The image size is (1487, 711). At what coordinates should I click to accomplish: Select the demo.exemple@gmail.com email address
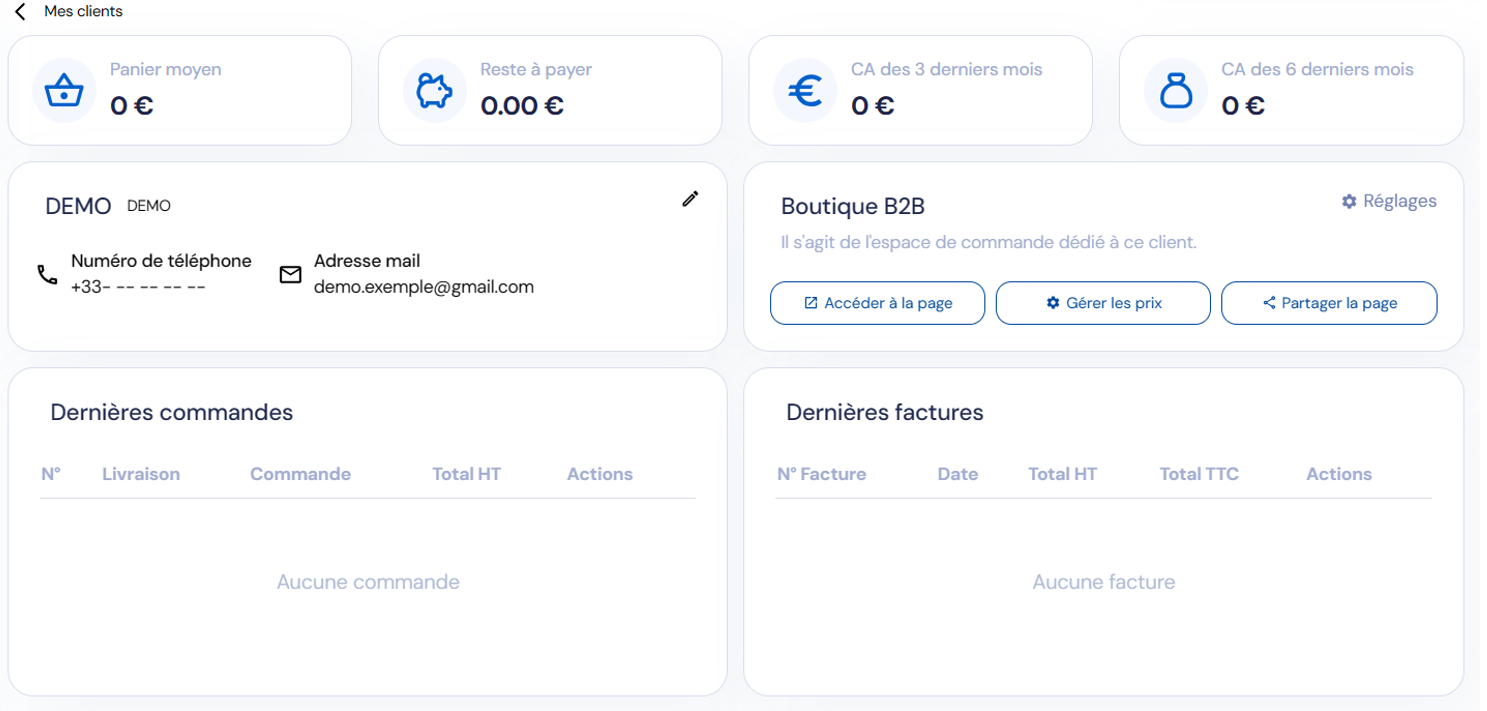pos(424,287)
